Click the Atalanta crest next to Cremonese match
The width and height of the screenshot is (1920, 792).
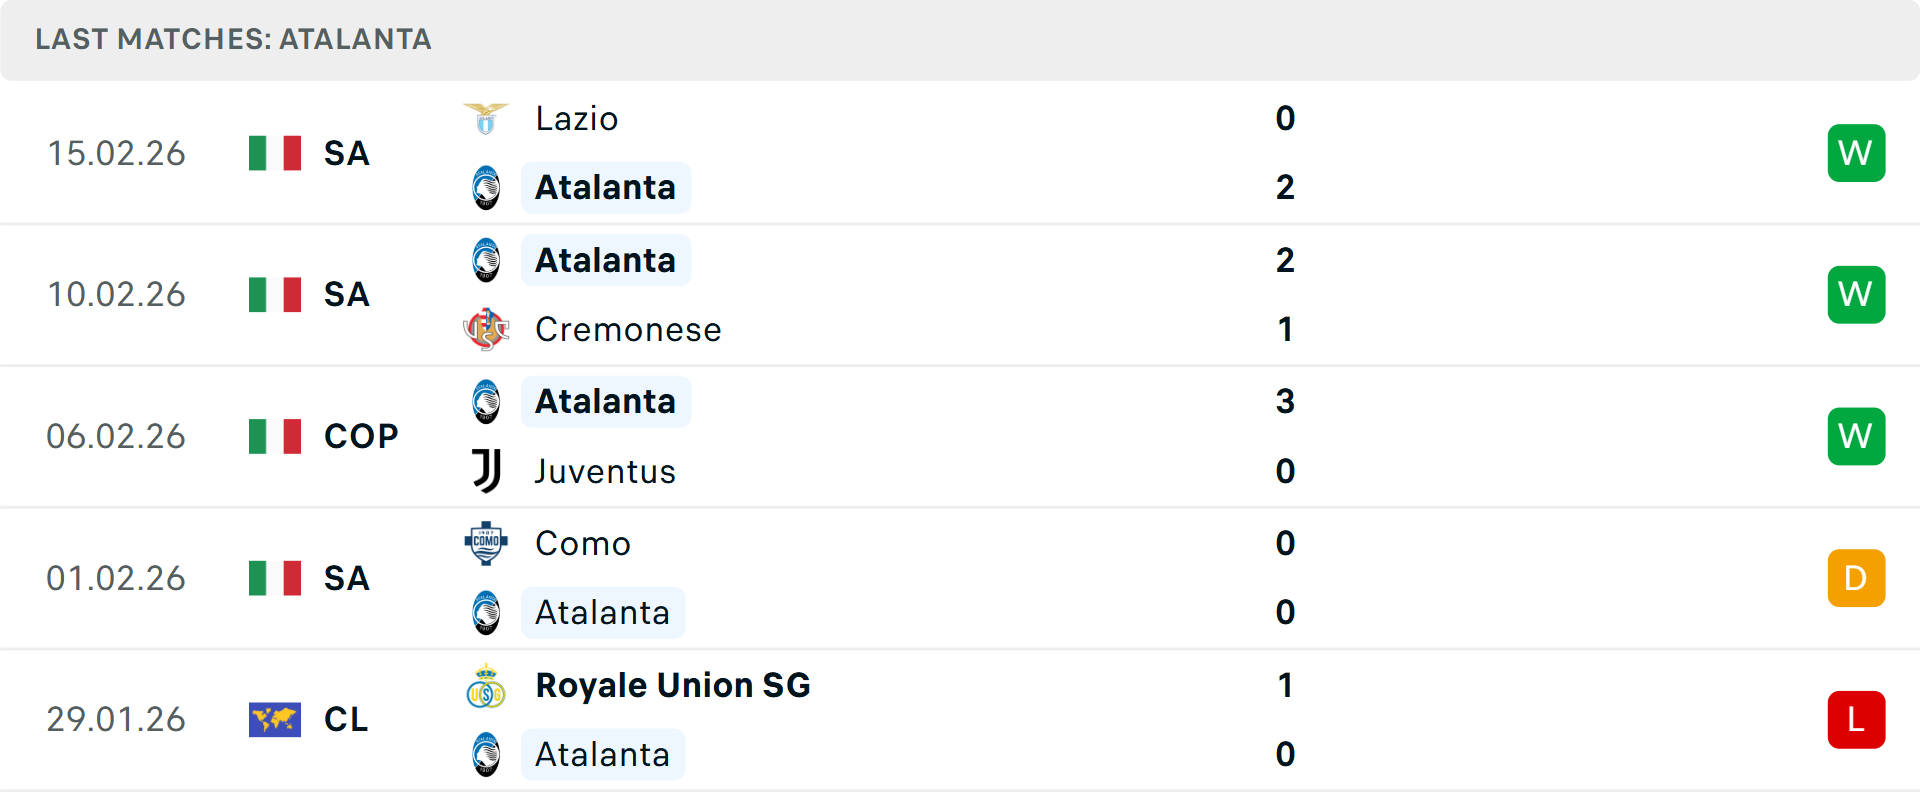485,259
